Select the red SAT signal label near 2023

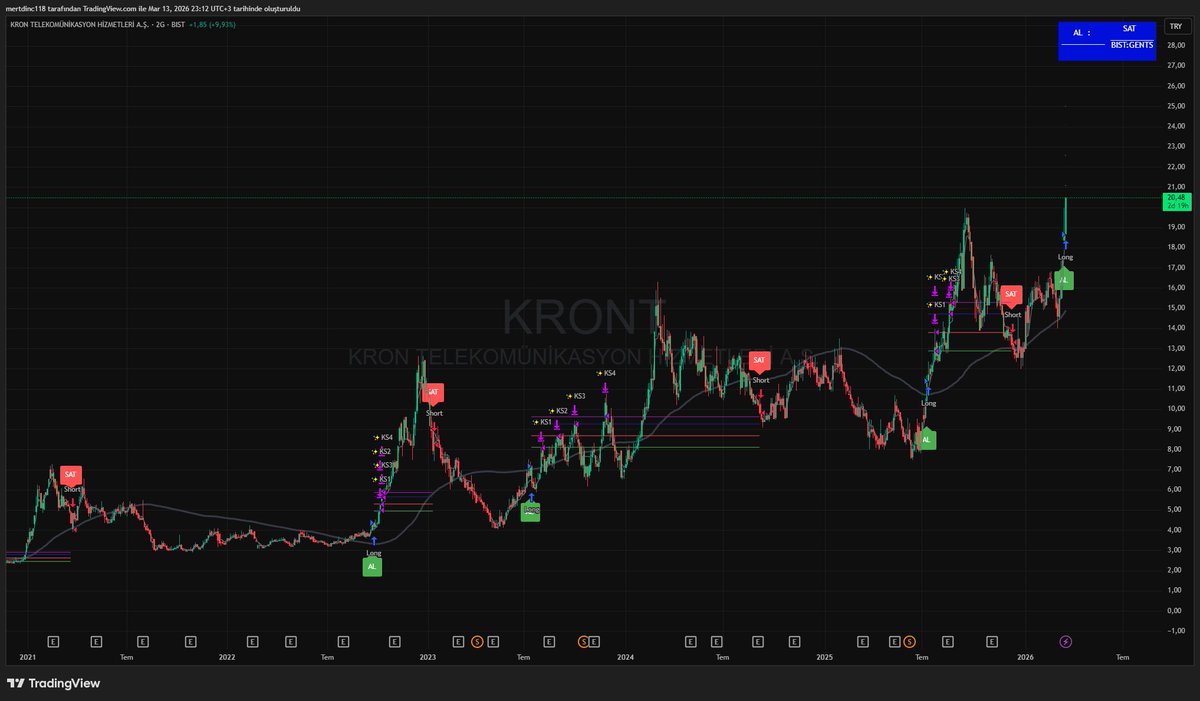click(433, 392)
